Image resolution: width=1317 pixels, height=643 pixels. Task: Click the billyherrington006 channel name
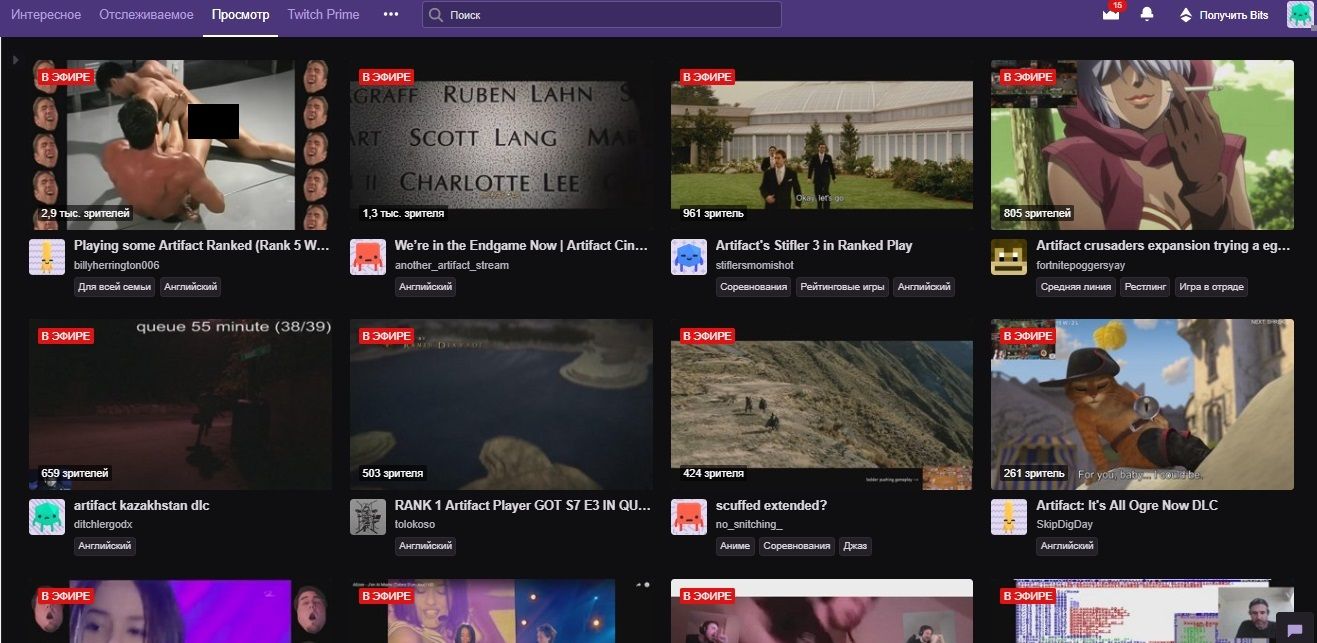[117, 265]
